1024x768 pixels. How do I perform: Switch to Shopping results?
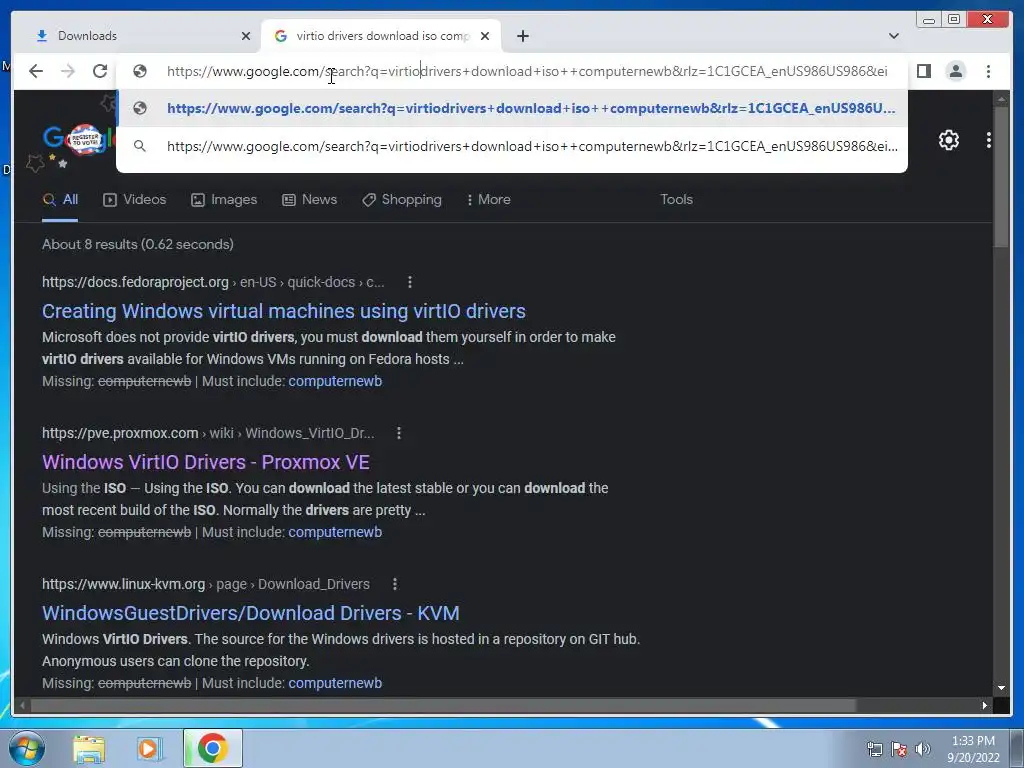(x=402, y=200)
